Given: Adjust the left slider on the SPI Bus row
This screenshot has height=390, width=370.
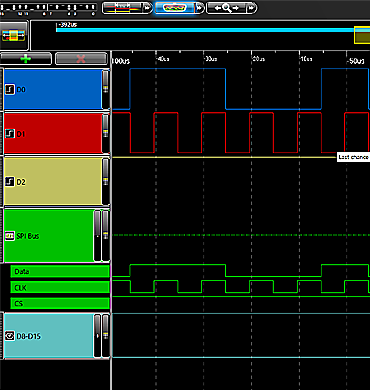Looking at the screenshot, I should pyautogui.click(x=97, y=236).
